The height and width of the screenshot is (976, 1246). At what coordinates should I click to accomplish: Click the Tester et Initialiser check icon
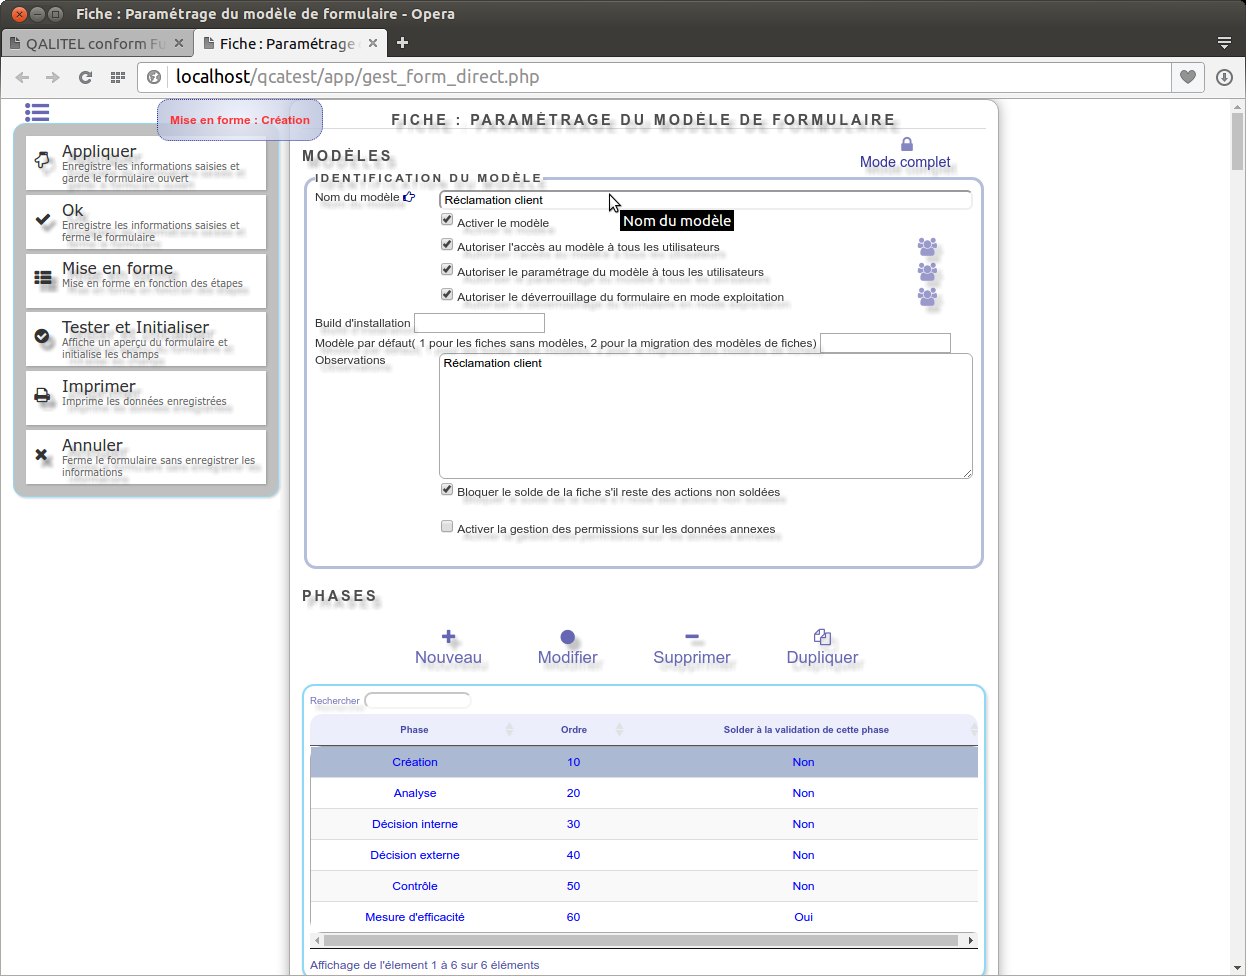click(x=42, y=336)
